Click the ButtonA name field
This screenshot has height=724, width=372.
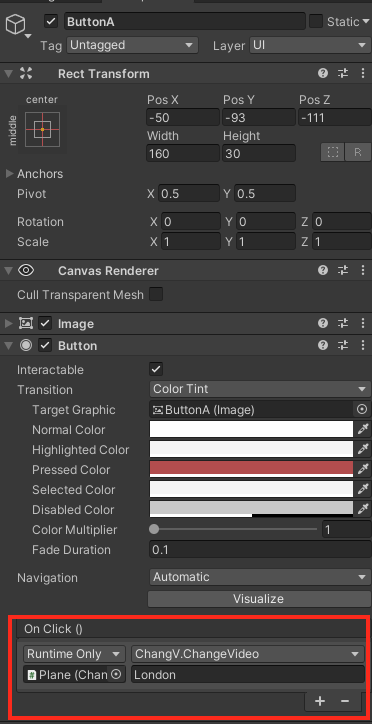tap(185, 22)
